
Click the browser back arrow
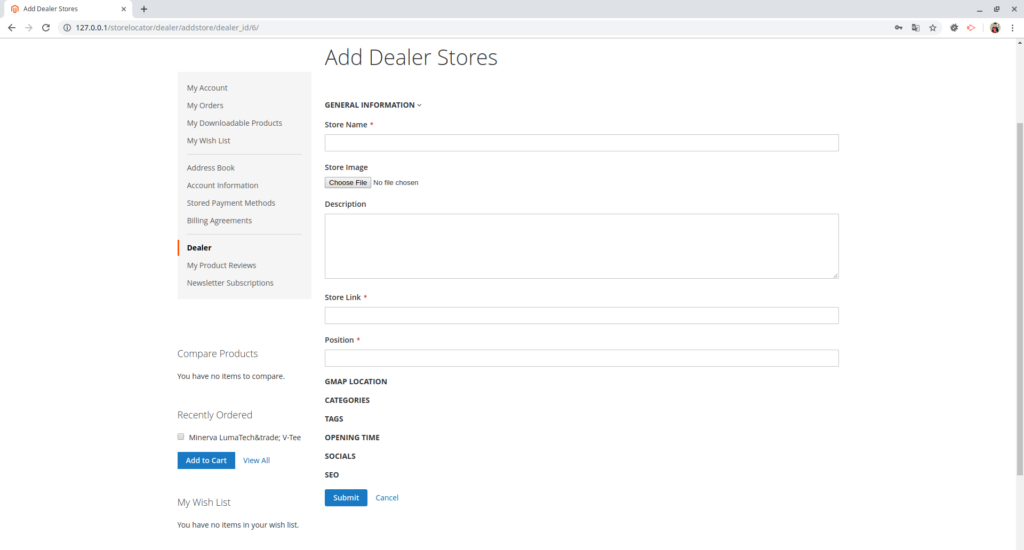(11, 28)
